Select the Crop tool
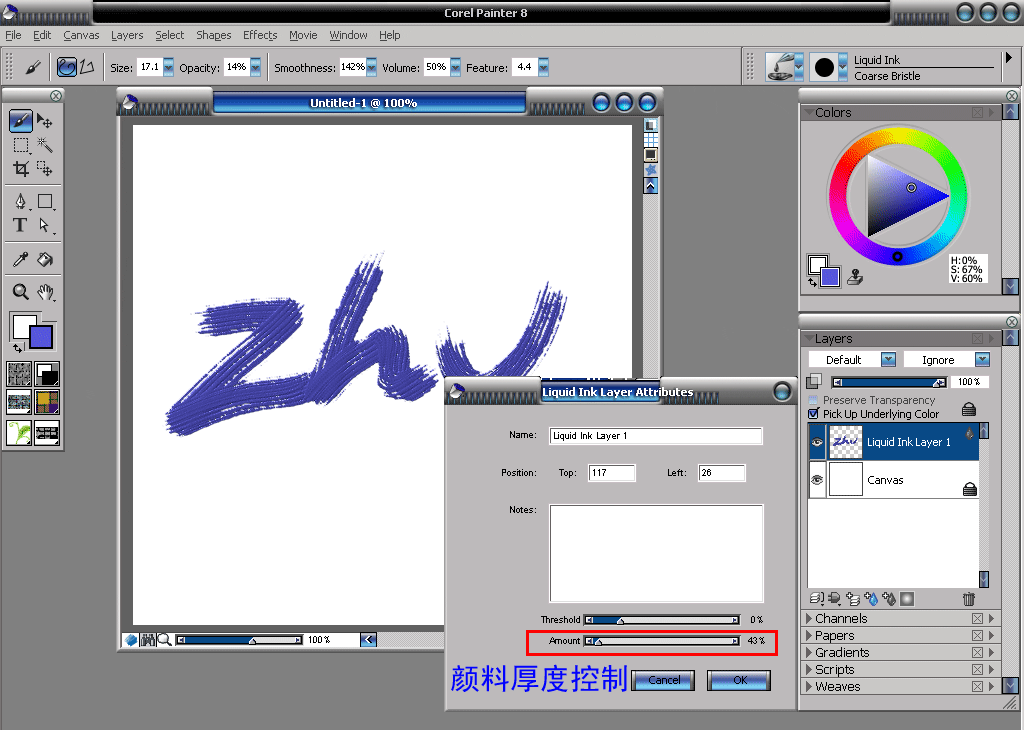Screen dimensions: 1024x730 [x=21, y=169]
